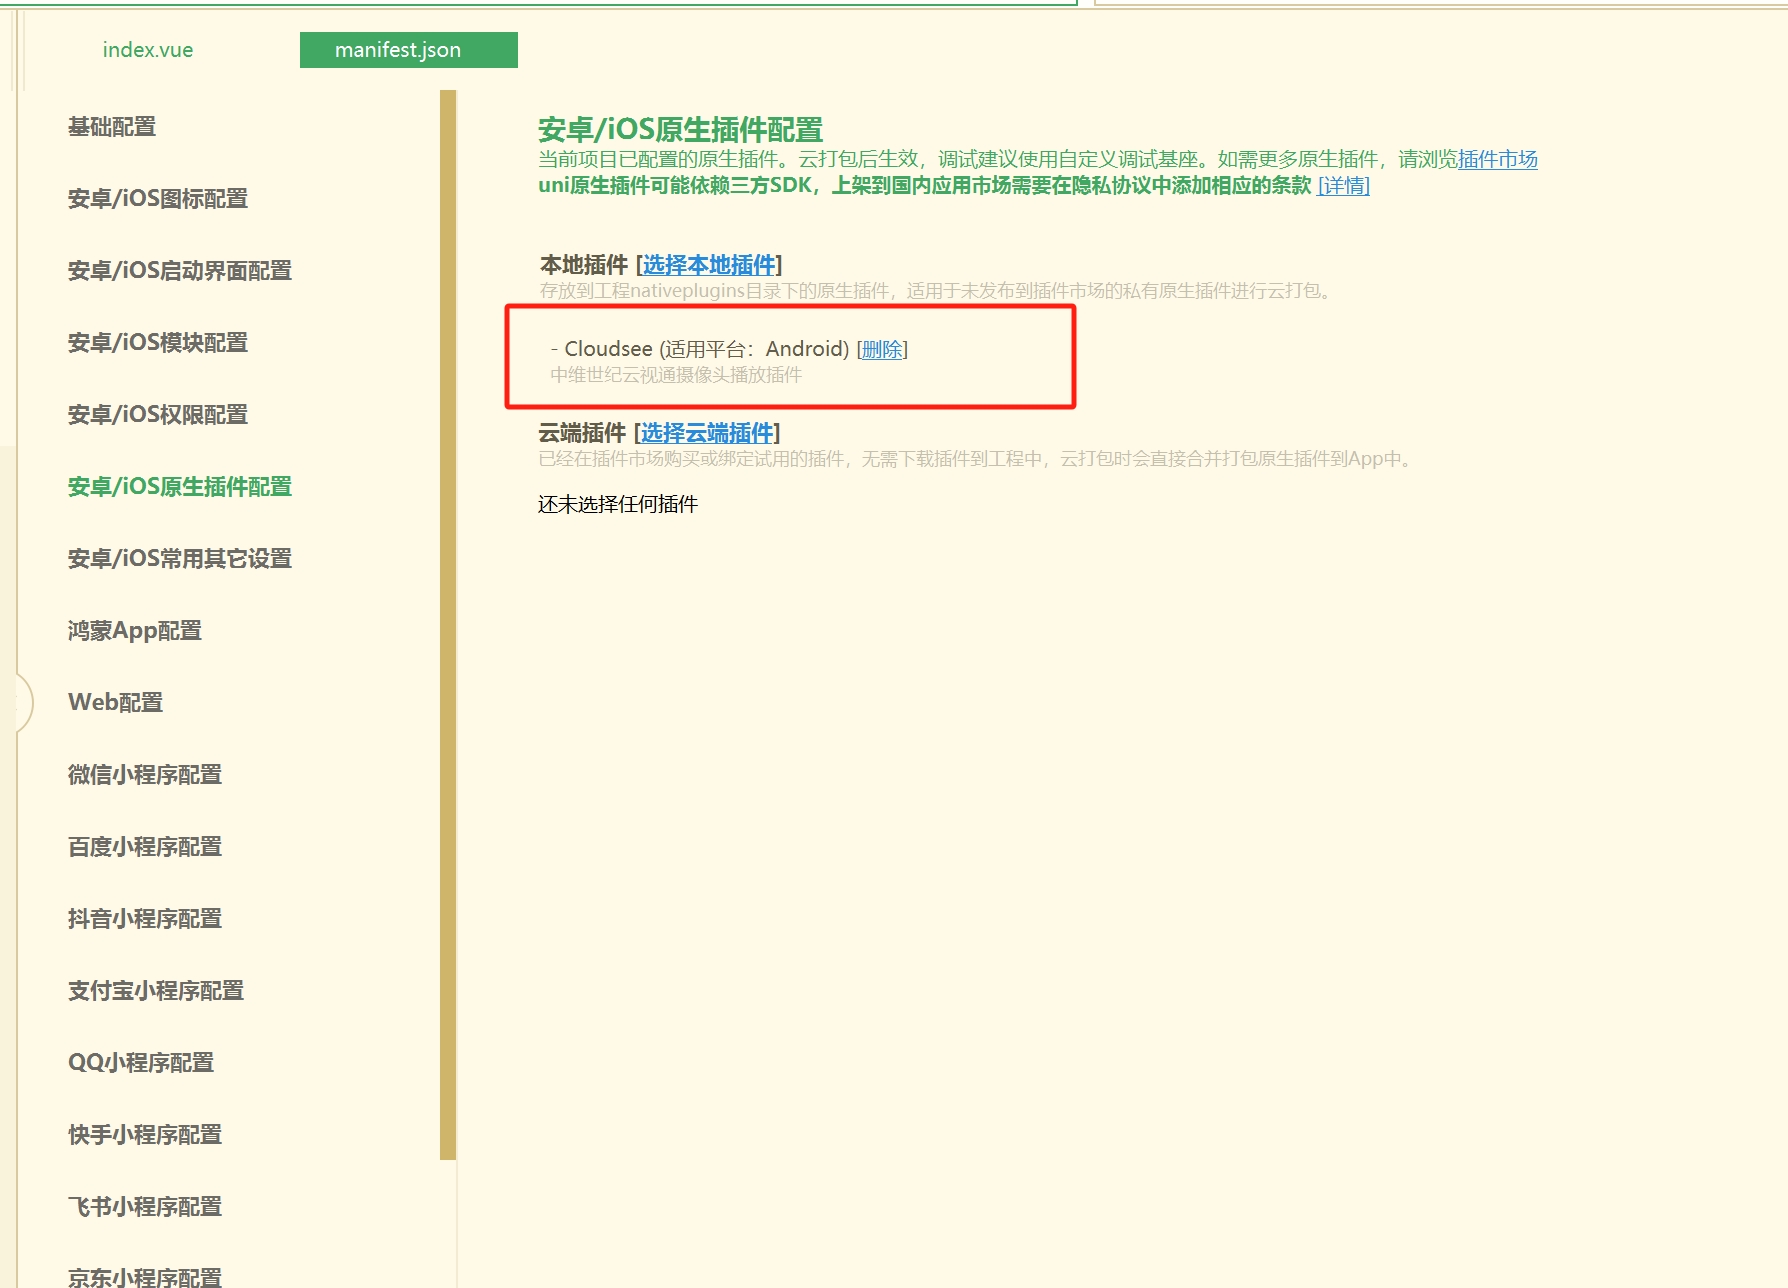Click the 插件市场 link
The height and width of the screenshot is (1288, 1788).
(1497, 159)
